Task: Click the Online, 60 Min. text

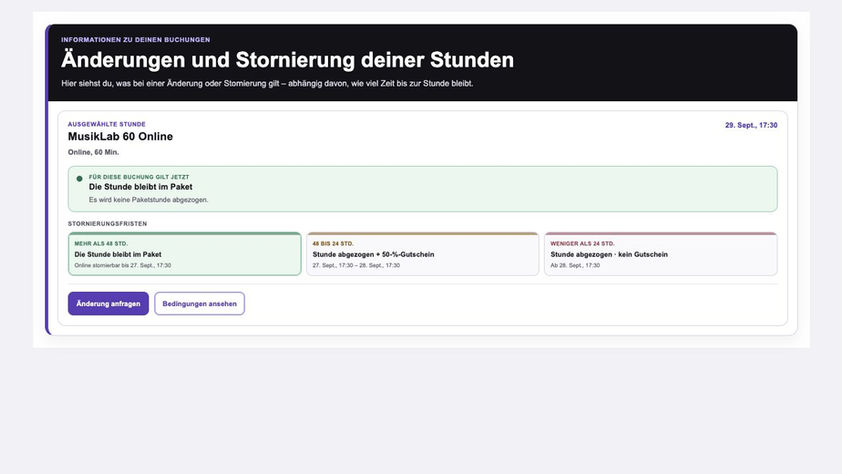Action: tap(93, 152)
